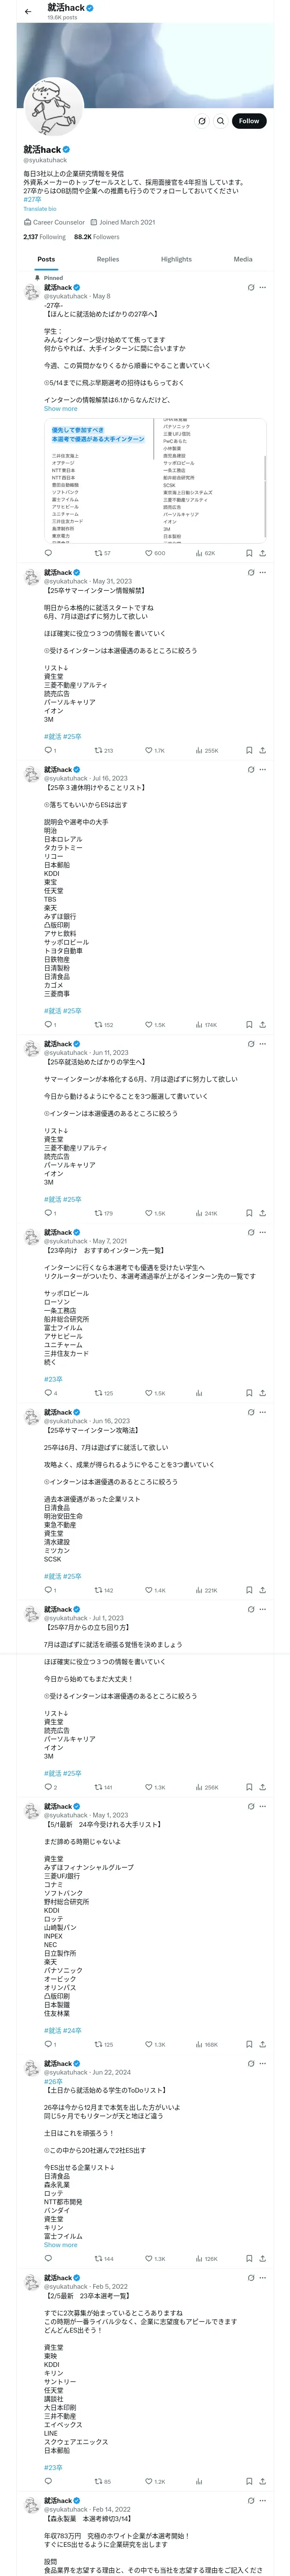Image resolution: width=290 pixels, height=2576 pixels.
Task: Bookmark the May 31, 2023 post
Action: pyautogui.click(x=249, y=750)
